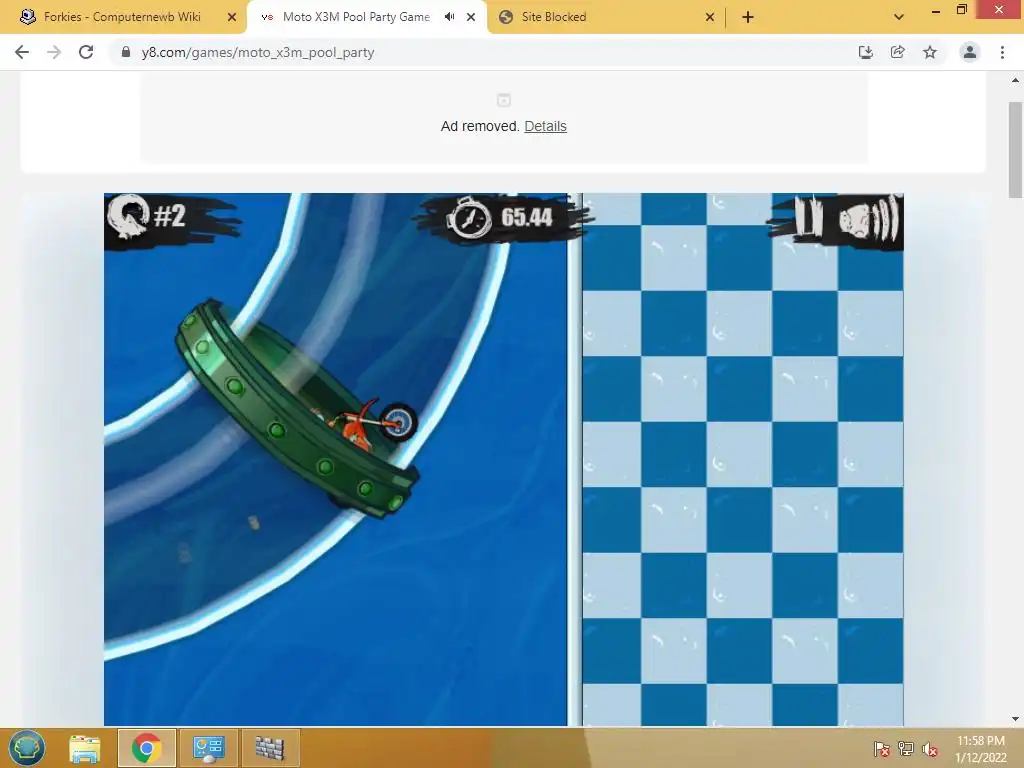Viewport: 1024px width, 768px height.
Task: Bookmark this page with star icon
Action: pos(930,52)
